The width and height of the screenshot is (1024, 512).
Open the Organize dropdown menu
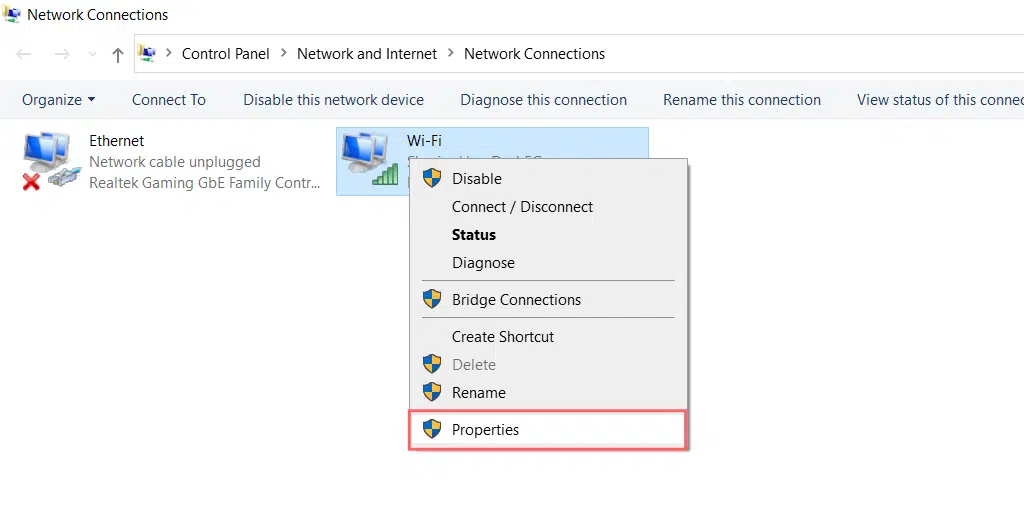(x=58, y=100)
